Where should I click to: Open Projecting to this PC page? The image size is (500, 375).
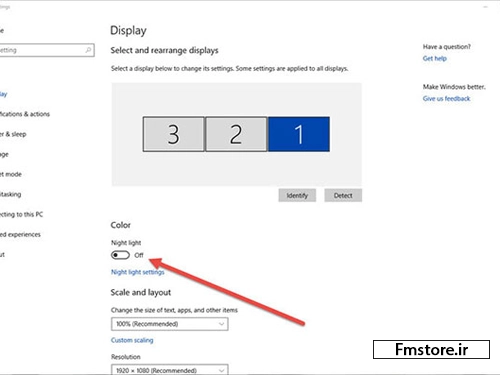click(x=21, y=214)
